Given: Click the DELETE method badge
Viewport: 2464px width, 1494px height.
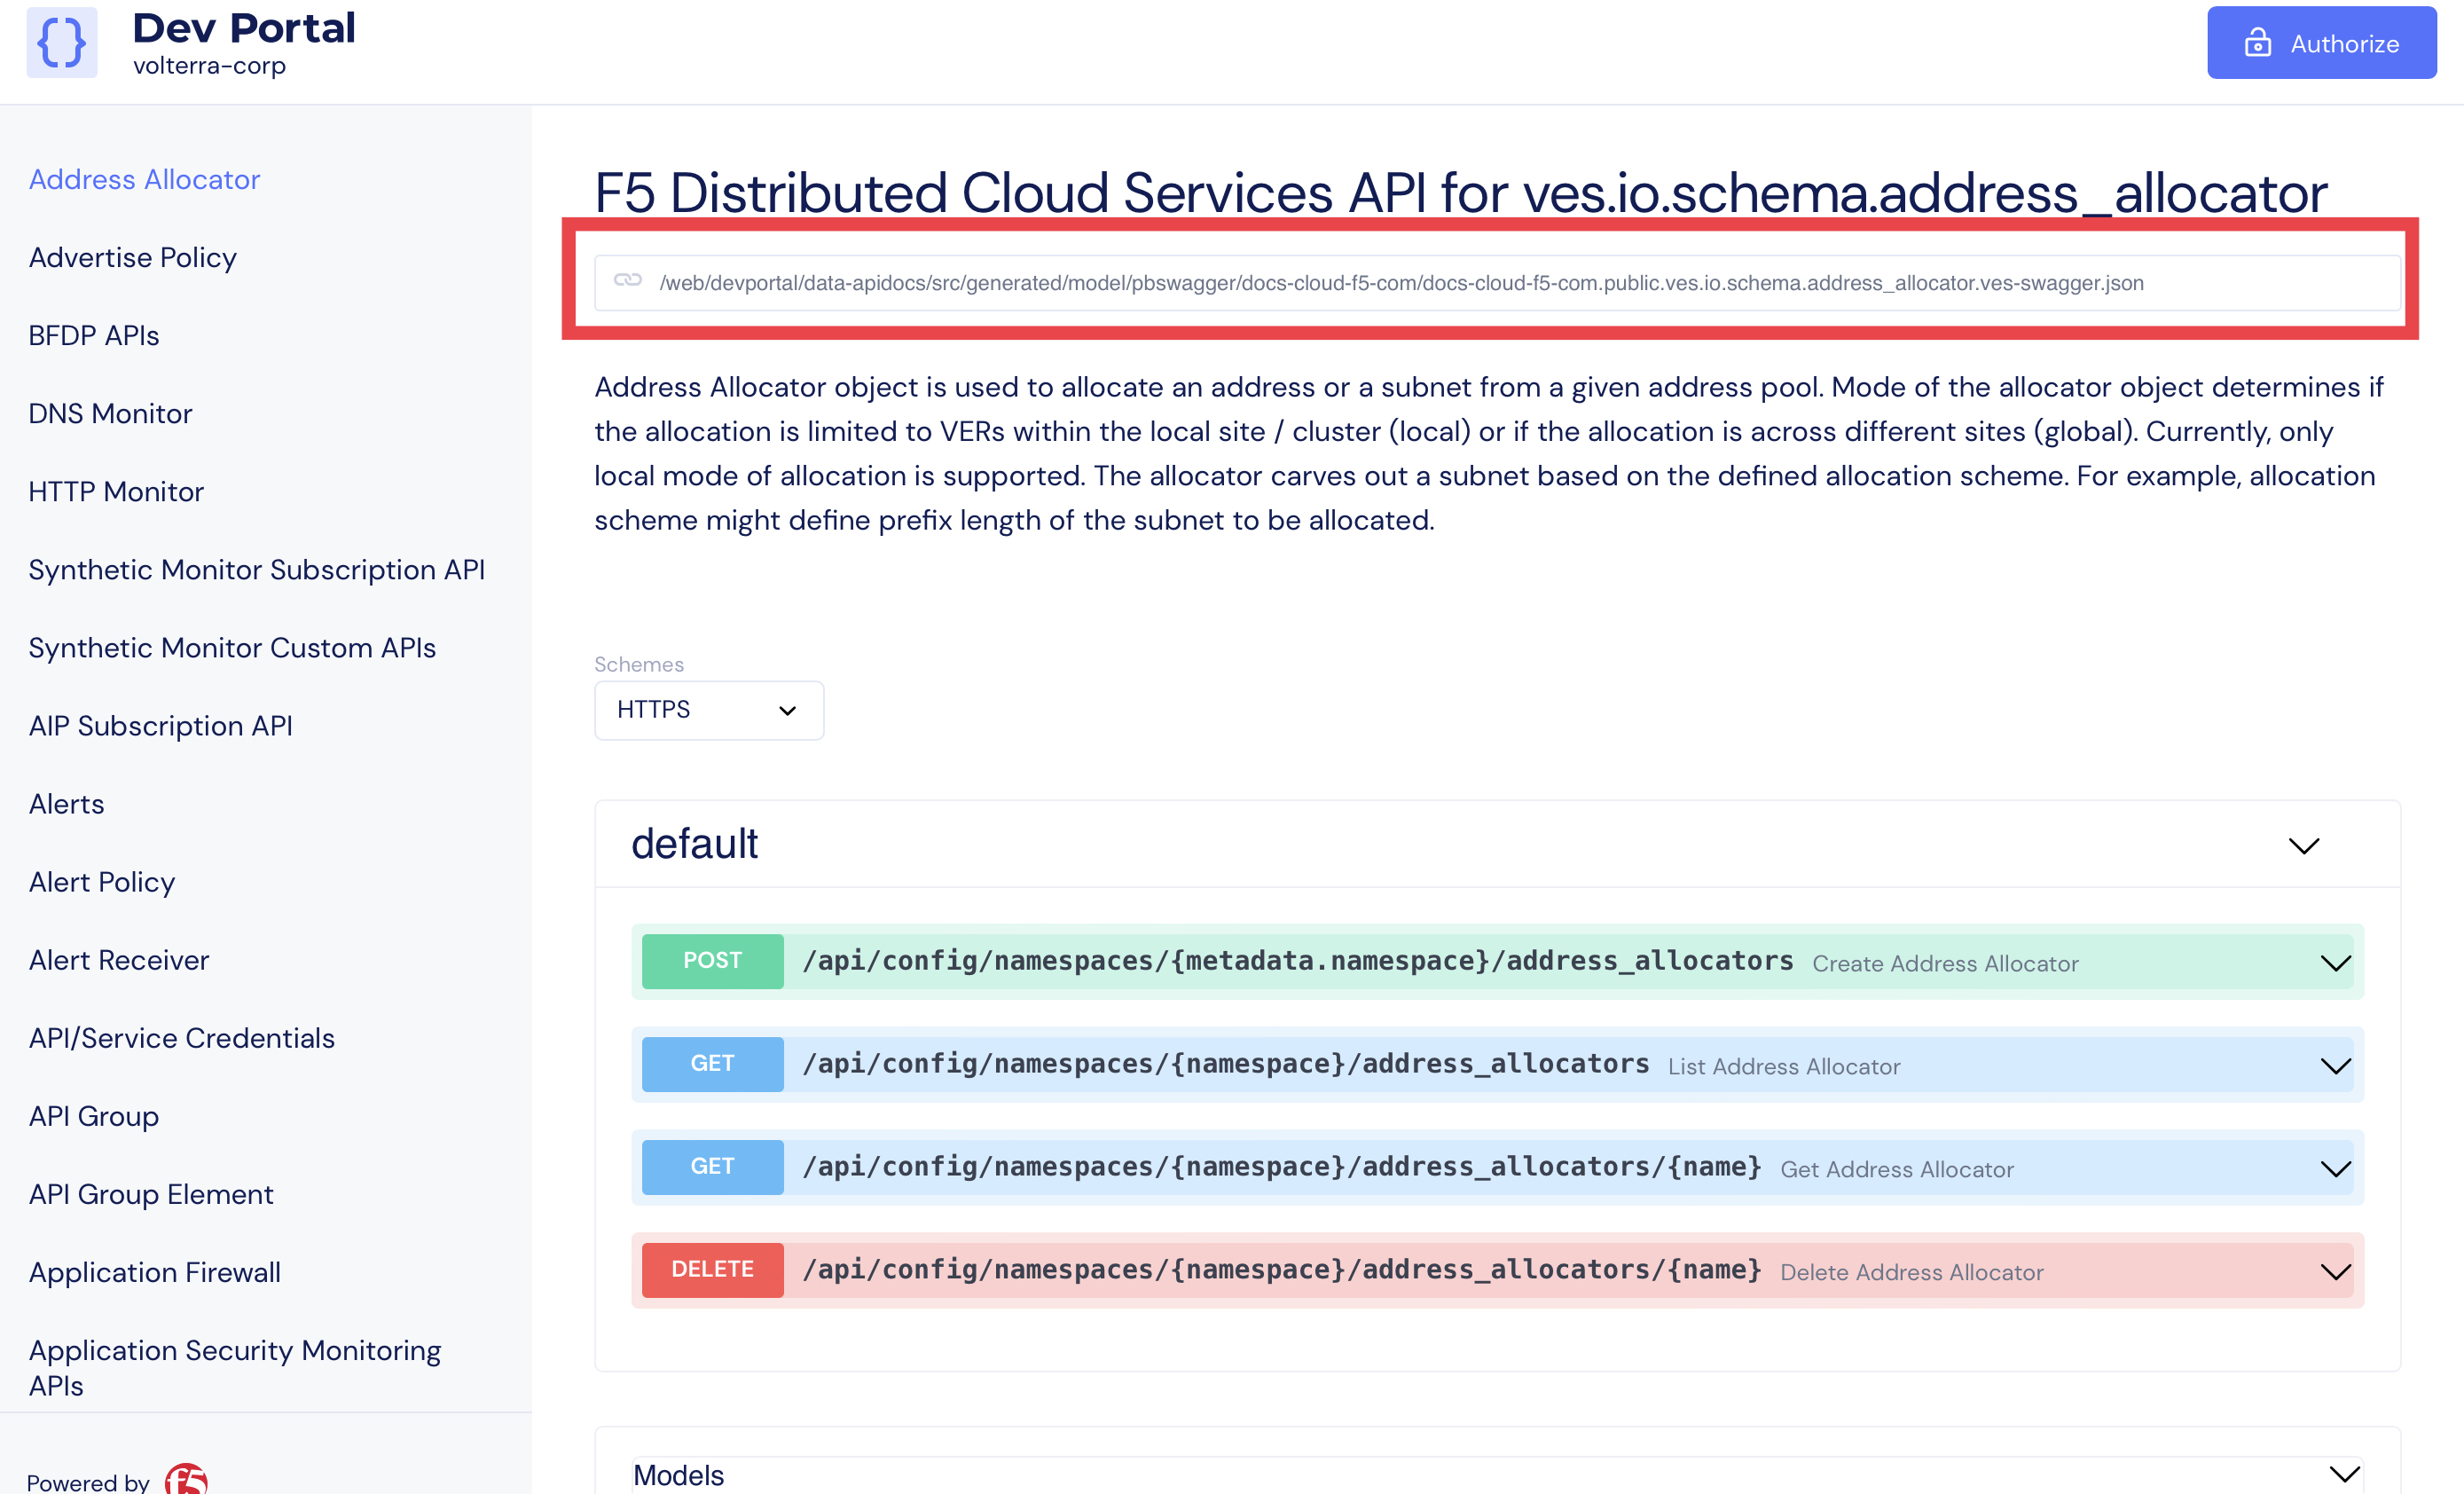Looking at the screenshot, I should 712,1270.
